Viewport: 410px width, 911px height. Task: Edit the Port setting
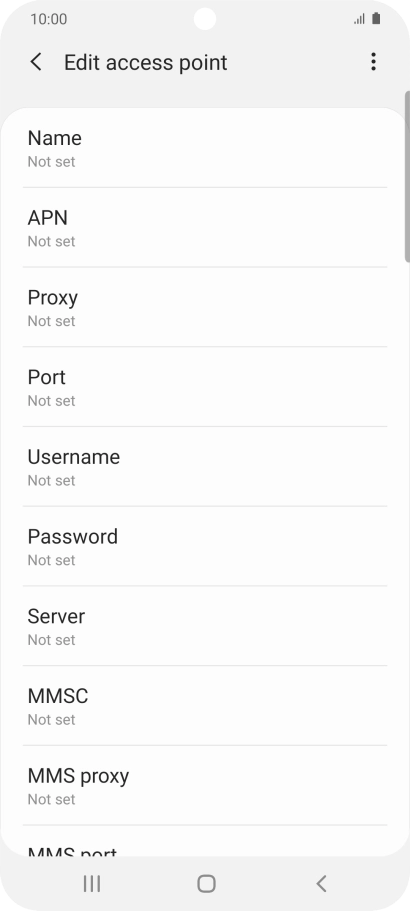pyautogui.click(x=205, y=387)
